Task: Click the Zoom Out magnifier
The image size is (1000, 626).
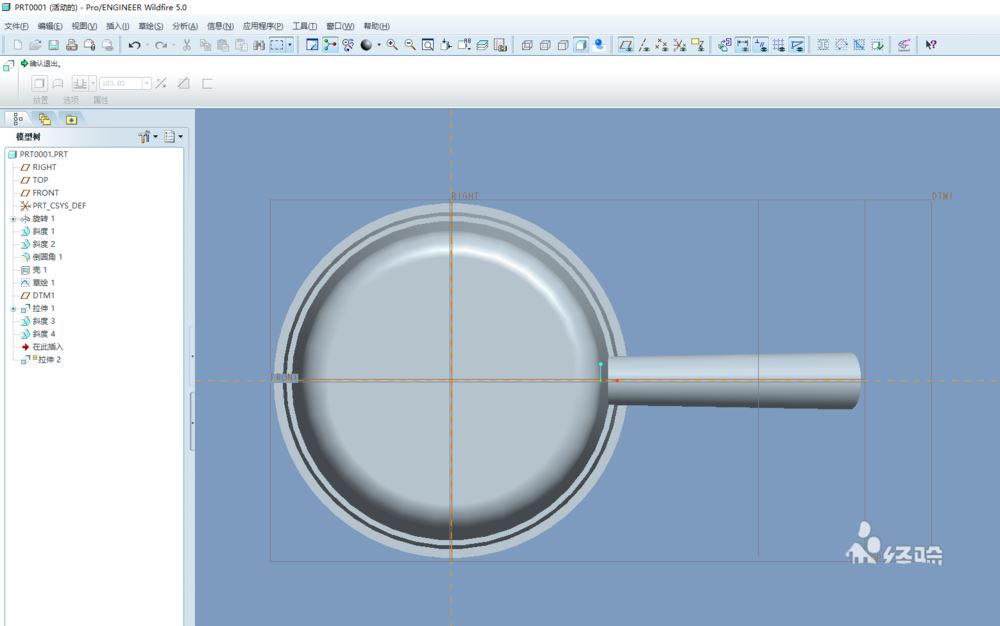Action: pyautogui.click(x=410, y=45)
